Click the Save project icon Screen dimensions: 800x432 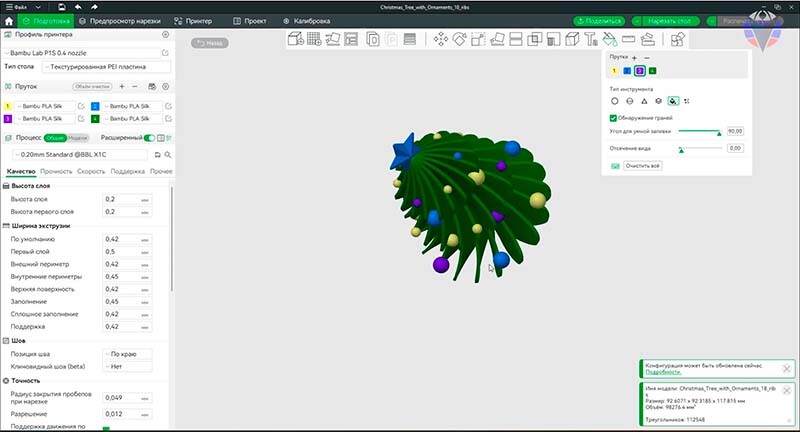[61, 7]
